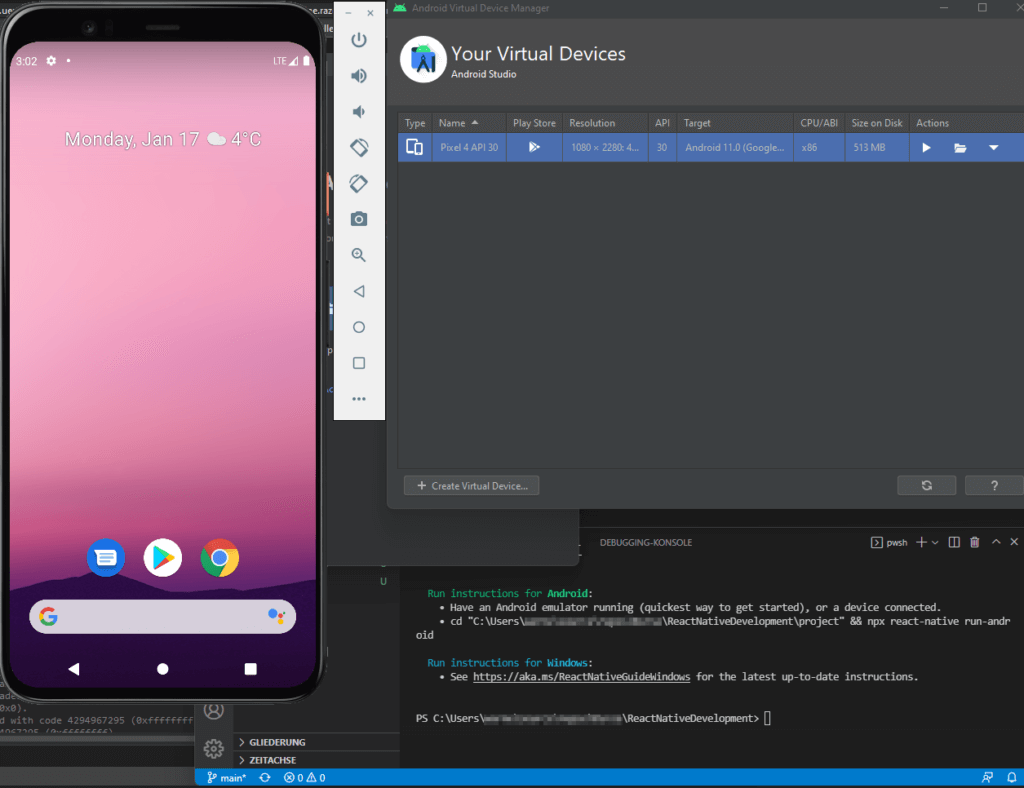
Task: Open extended controls via three-dots icon
Action: [358, 399]
